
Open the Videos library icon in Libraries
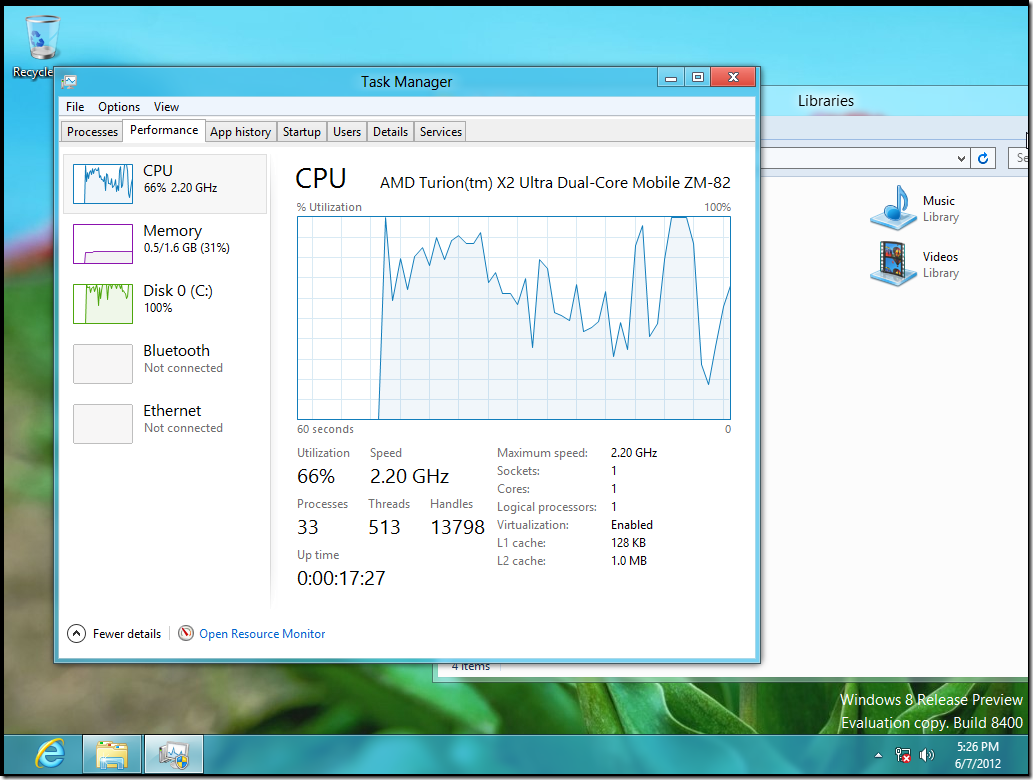click(893, 263)
